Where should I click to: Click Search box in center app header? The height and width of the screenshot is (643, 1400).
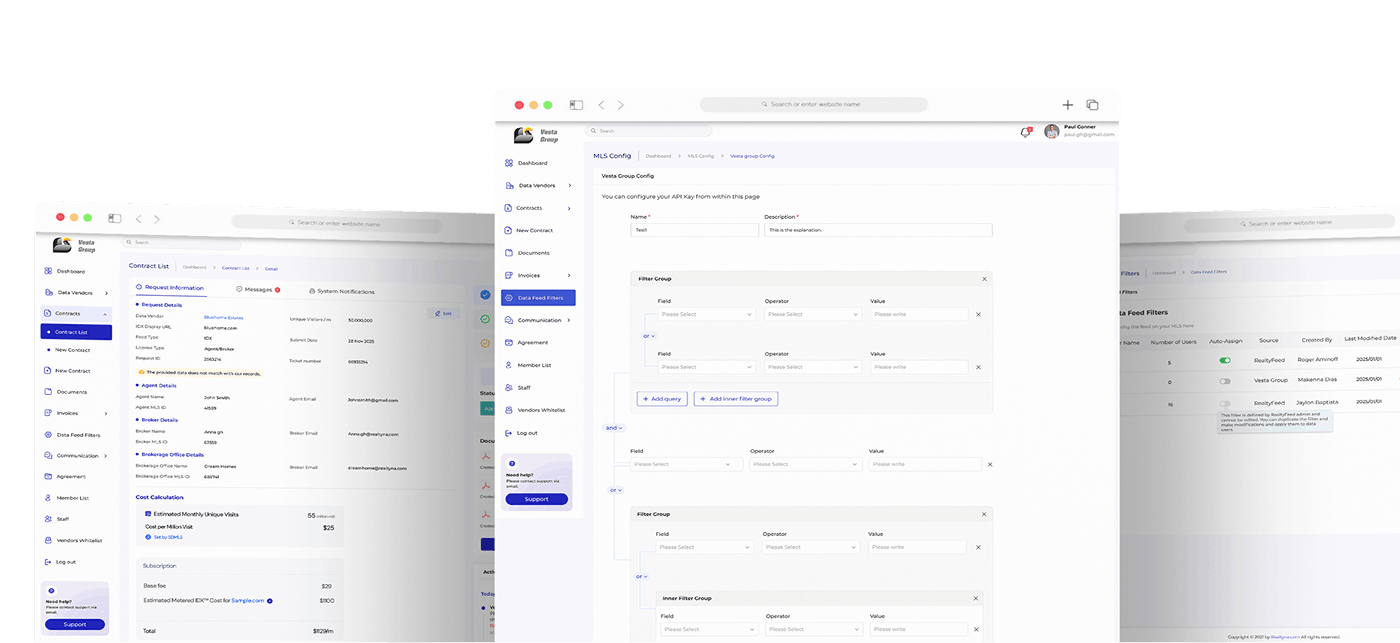(648, 131)
